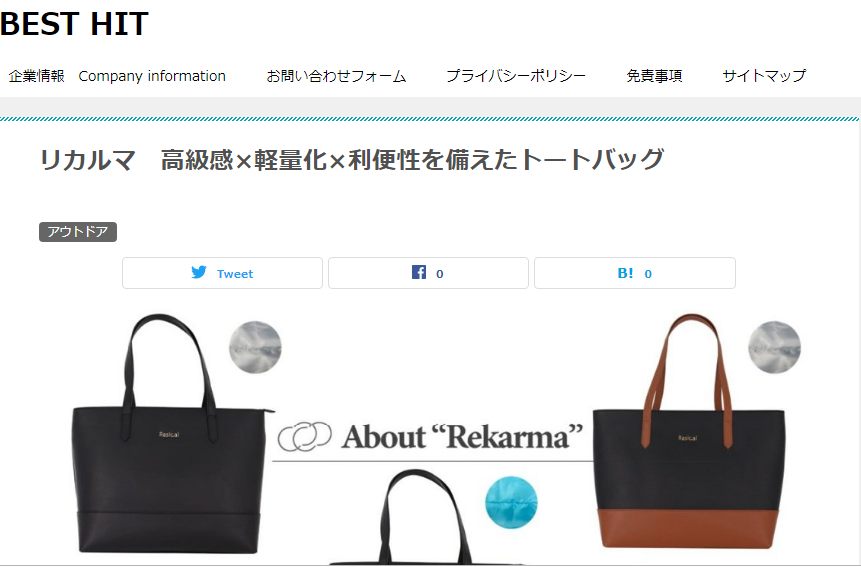This screenshot has width=861, height=567.
Task: Click the Twitter bird icon
Action: (x=199, y=272)
